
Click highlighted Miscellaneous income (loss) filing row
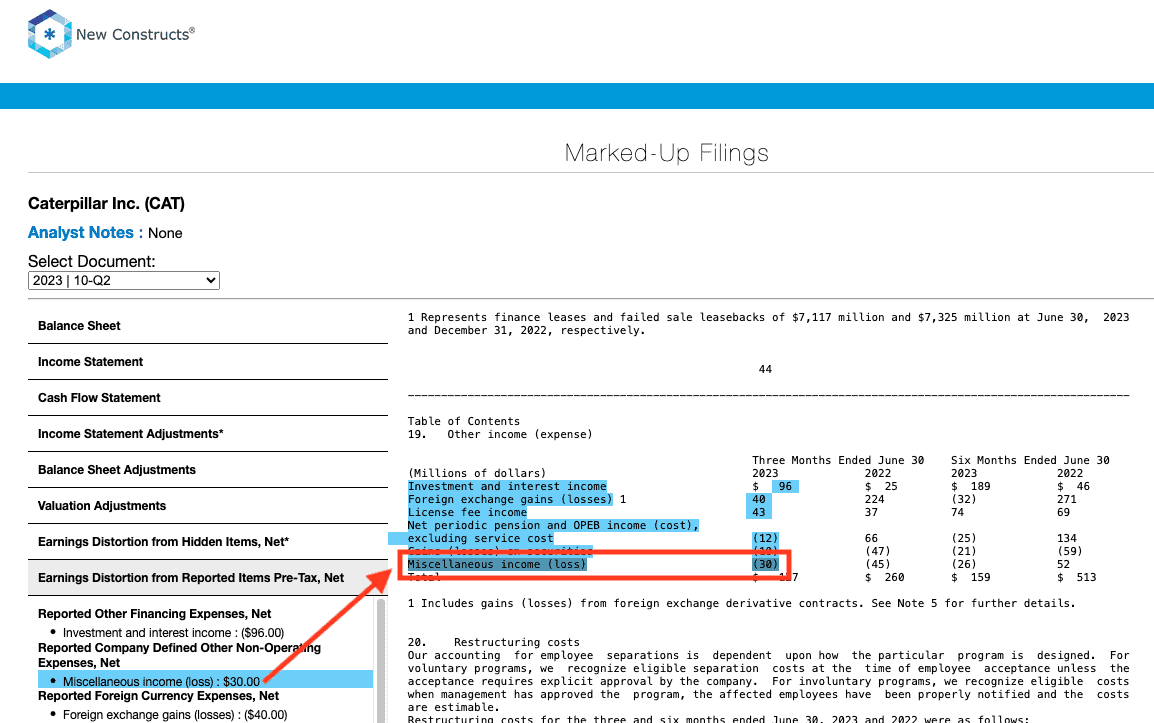[x=497, y=565]
